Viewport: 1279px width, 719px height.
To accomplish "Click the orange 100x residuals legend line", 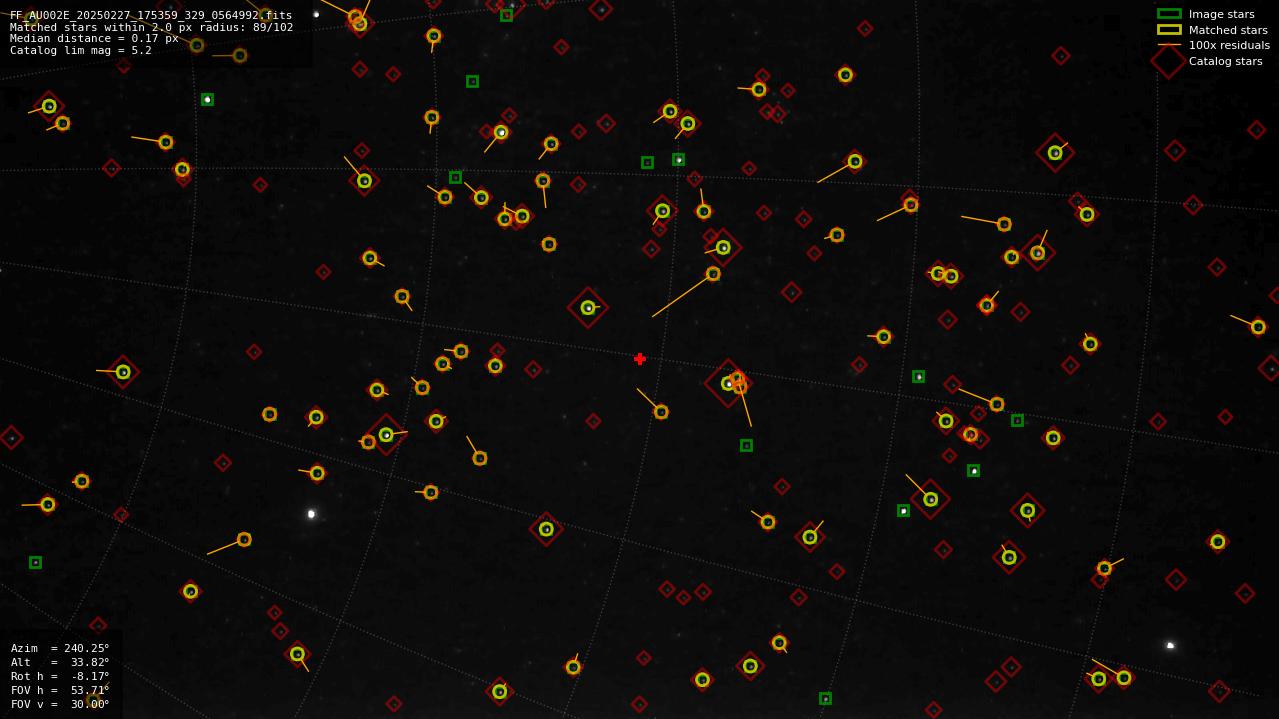I will pos(1169,45).
